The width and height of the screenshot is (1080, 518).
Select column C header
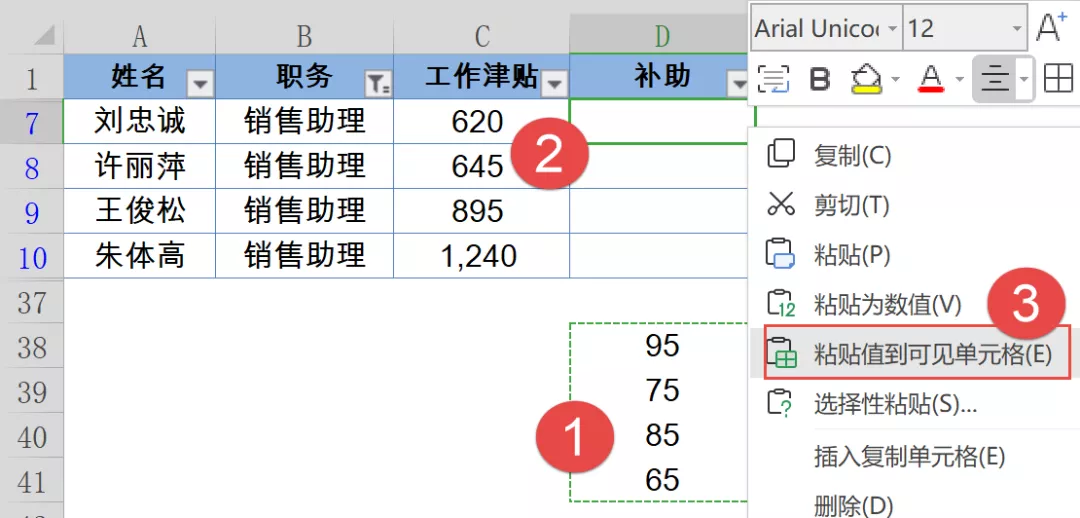(481, 37)
